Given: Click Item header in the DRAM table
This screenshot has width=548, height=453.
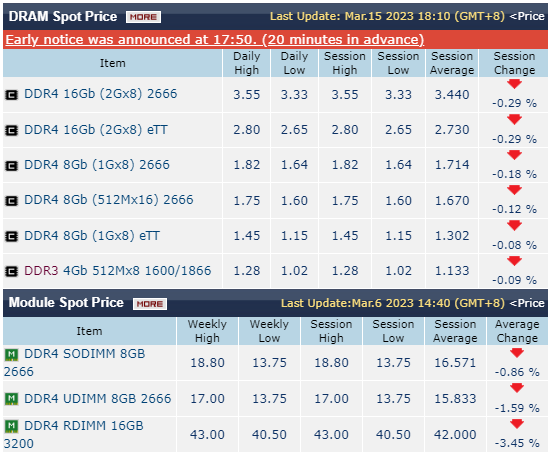Looking at the screenshot, I should pos(113,63).
